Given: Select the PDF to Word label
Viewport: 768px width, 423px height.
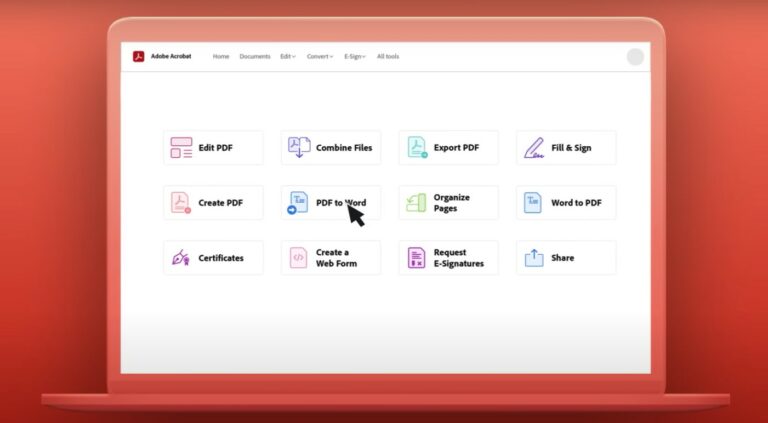Looking at the screenshot, I should coord(341,203).
